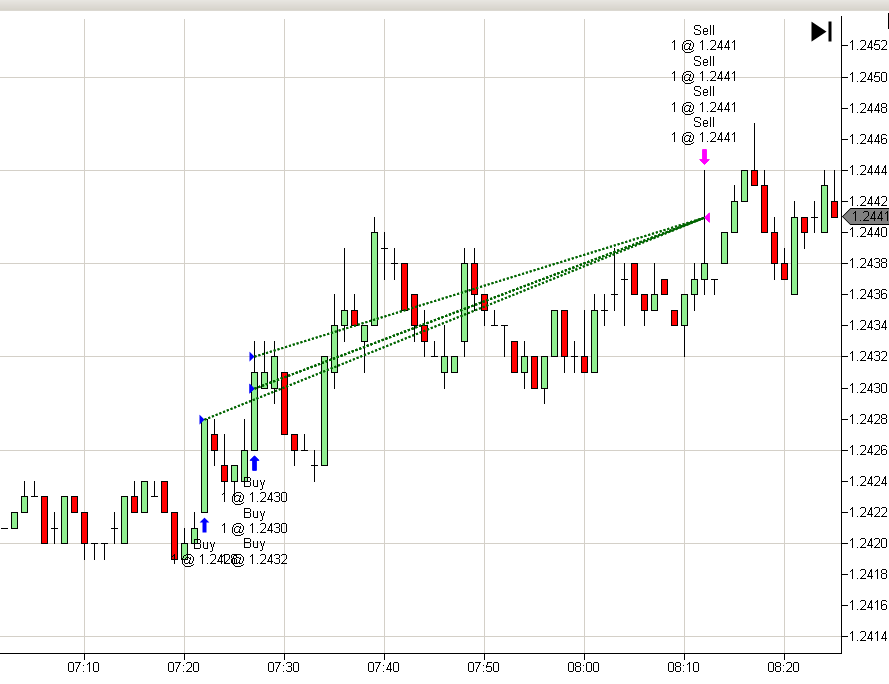Click the 08:00 time axis label

click(583, 667)
